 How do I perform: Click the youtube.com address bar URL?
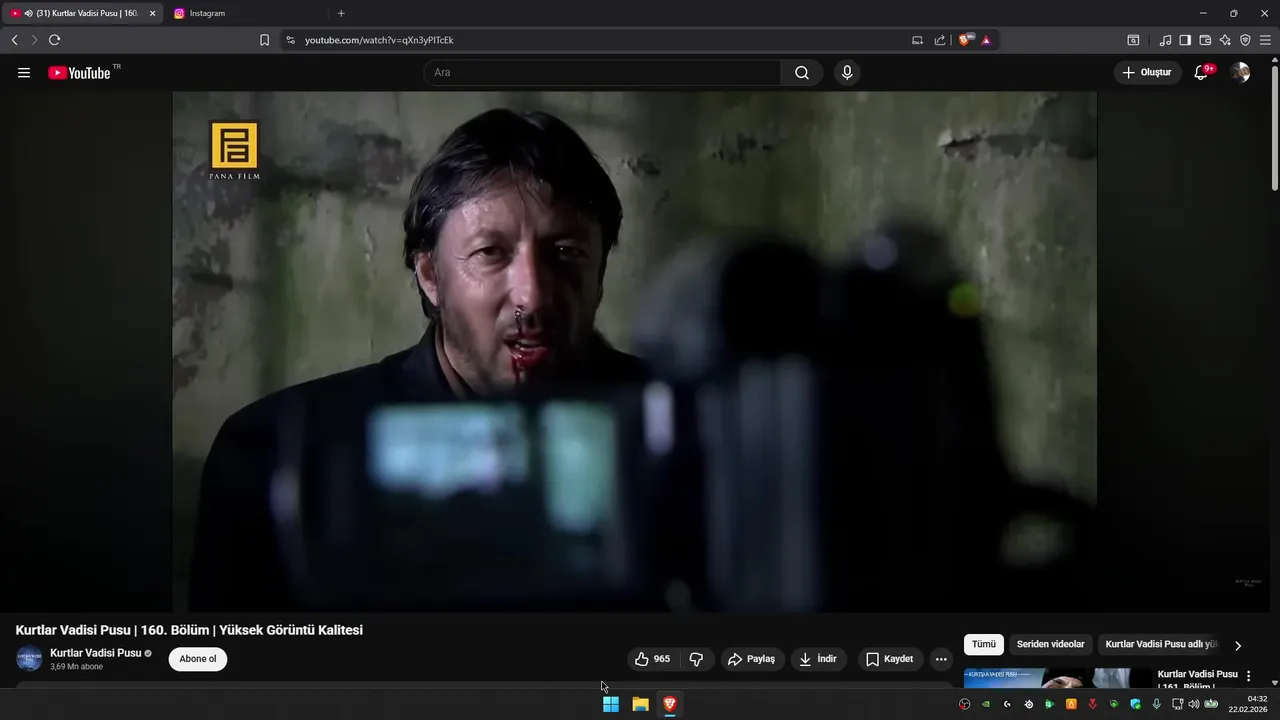point(379,40)
